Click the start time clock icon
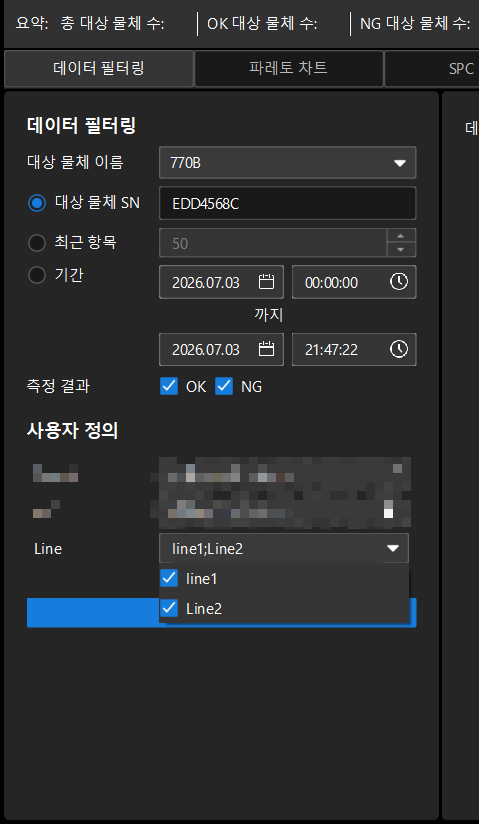This screenshot has width=479, height=824. 399,282
